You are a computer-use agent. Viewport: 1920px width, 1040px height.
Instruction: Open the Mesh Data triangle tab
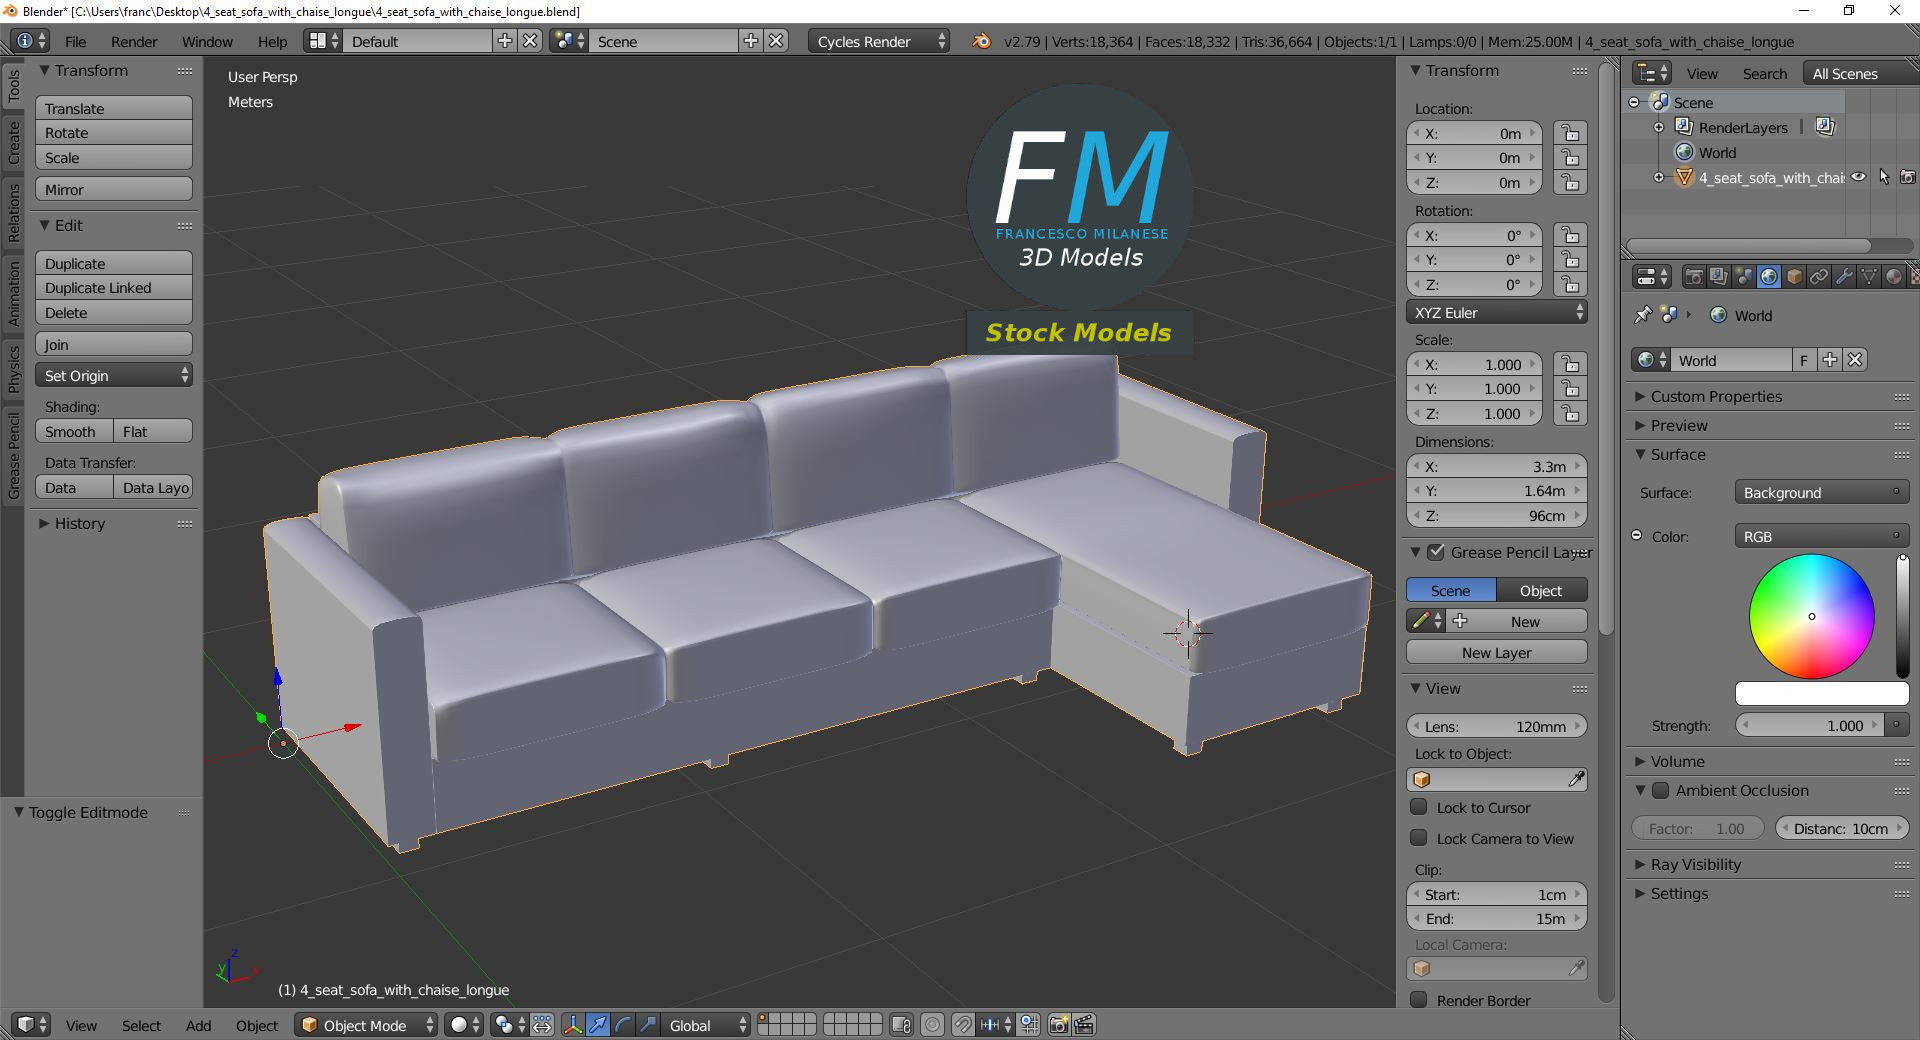point(1869,277)
